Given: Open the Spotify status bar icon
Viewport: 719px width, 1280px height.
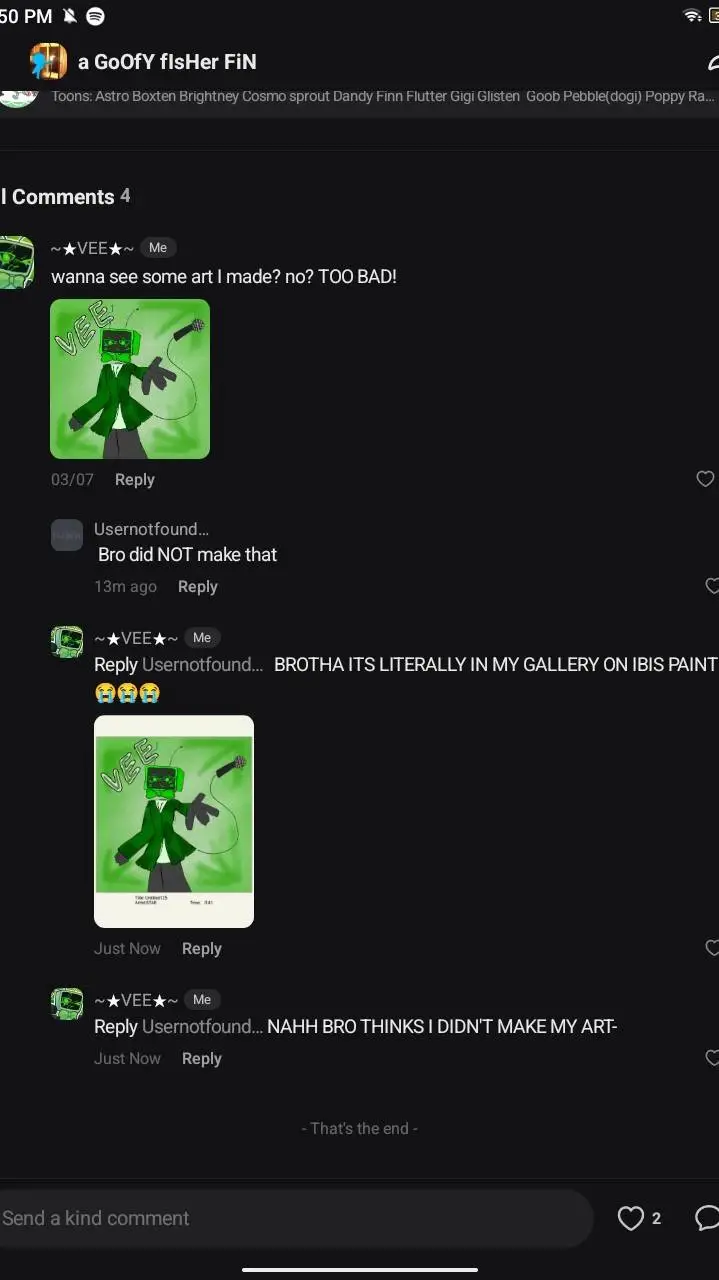Looking at the screenshot, I should tap(96, 16).
